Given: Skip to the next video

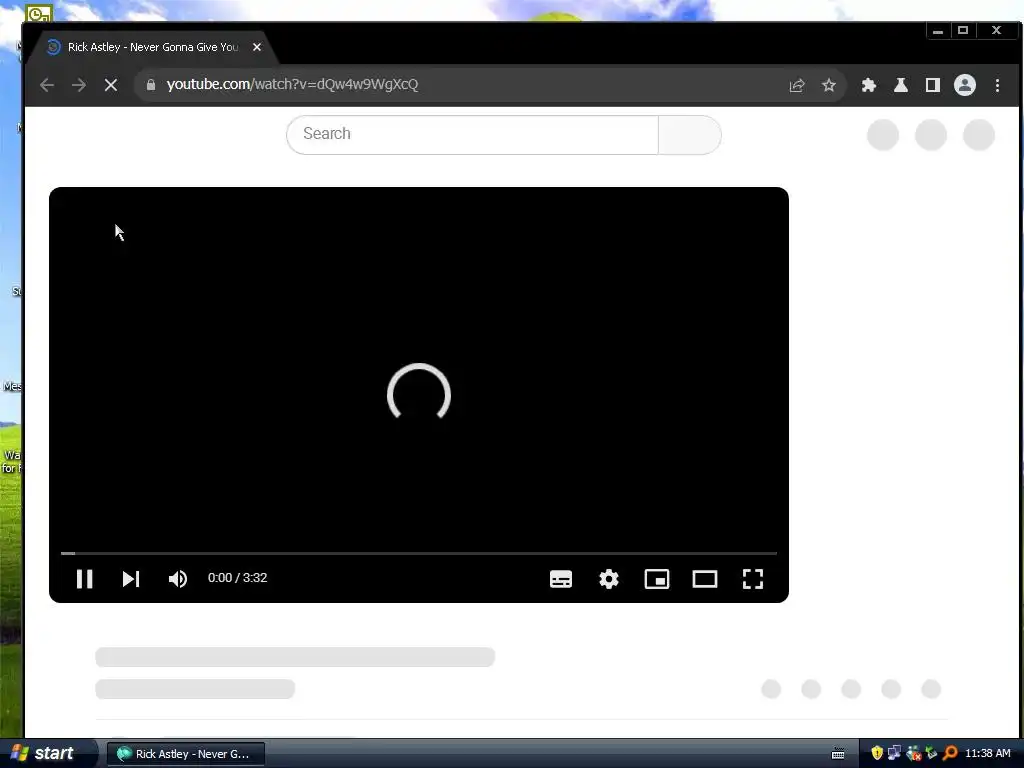Looking at the screenshot, I should point(131,579).
